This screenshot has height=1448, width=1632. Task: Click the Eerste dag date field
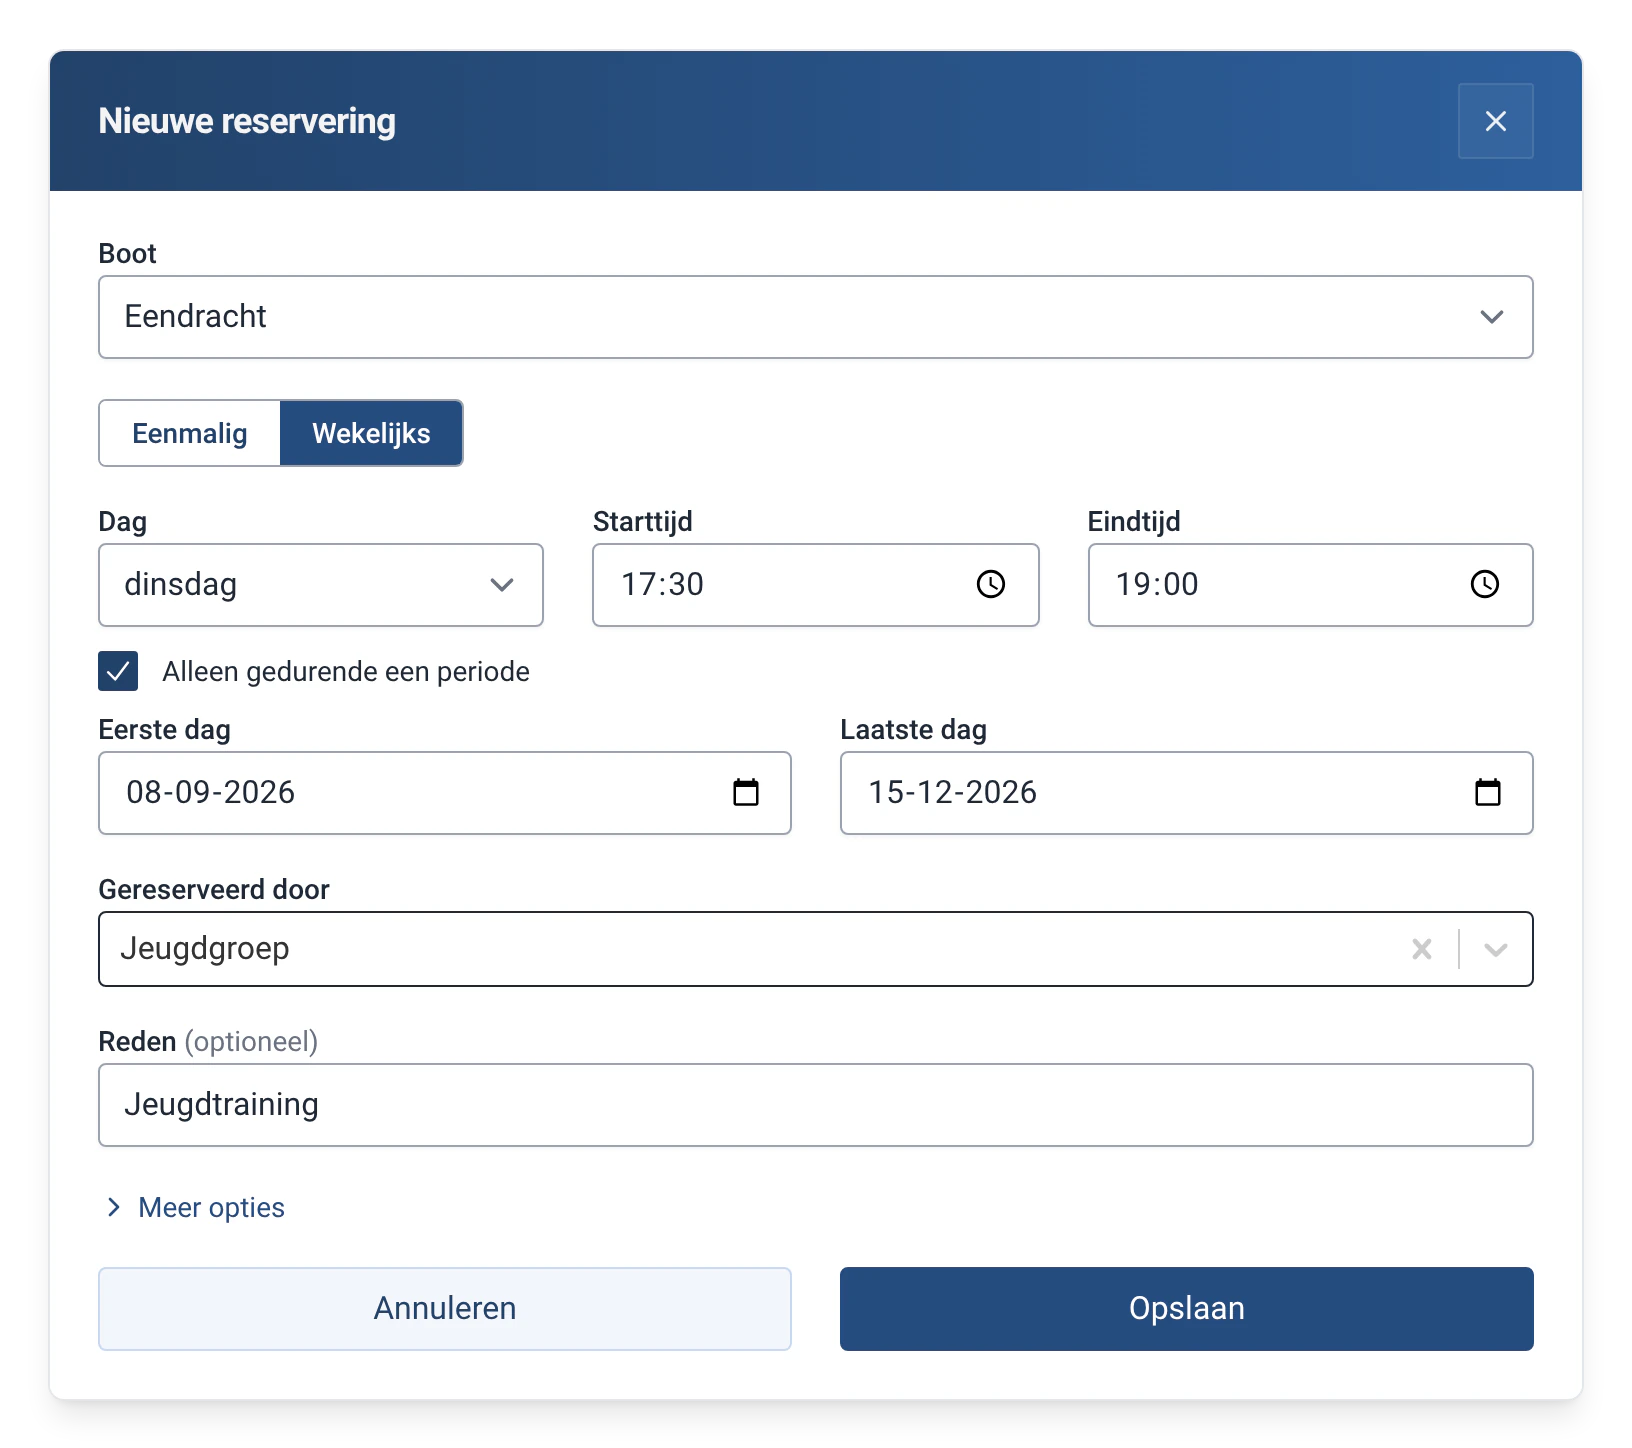(445, 793)
